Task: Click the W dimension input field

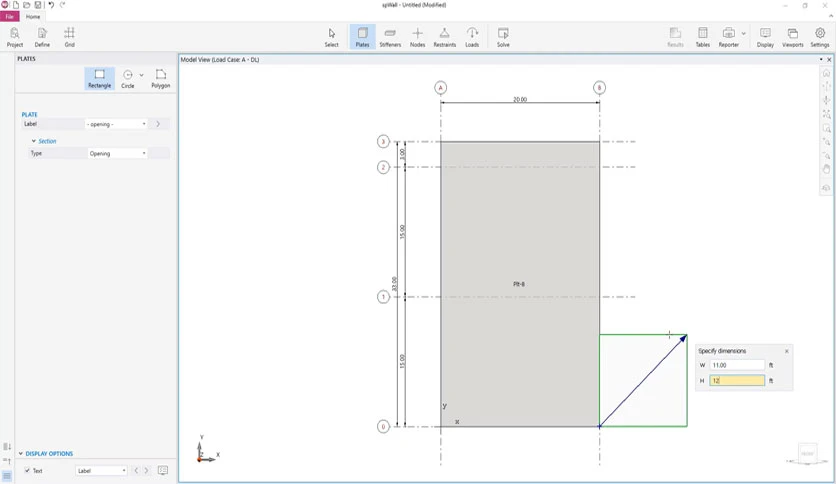Action: pos(737,365)
